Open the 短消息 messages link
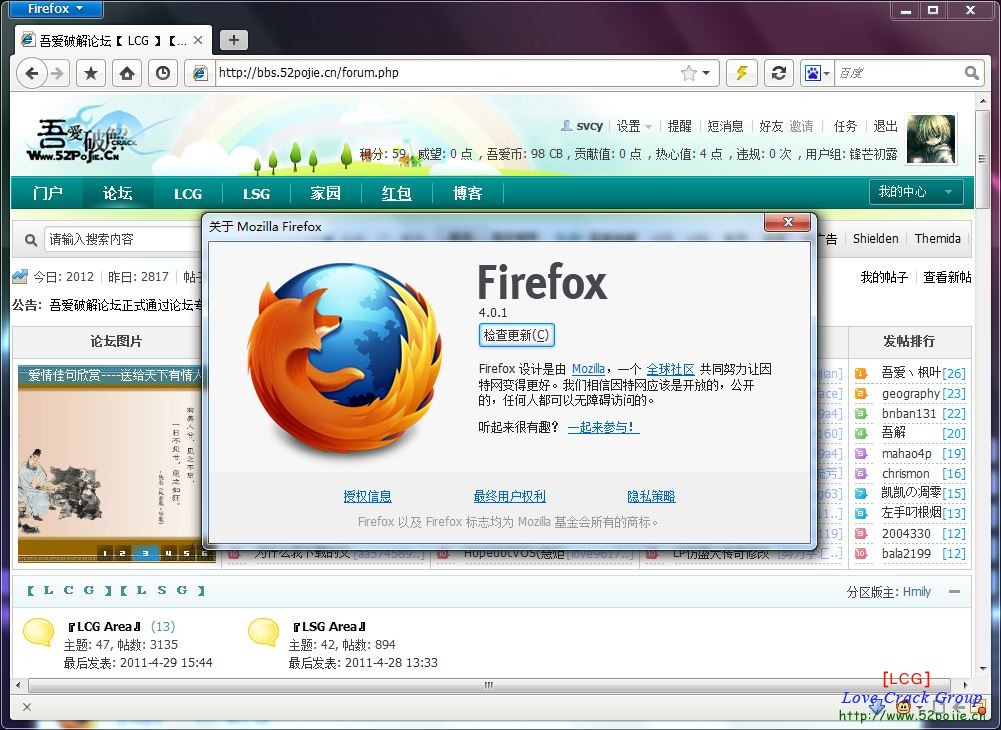 coord(725,126)
